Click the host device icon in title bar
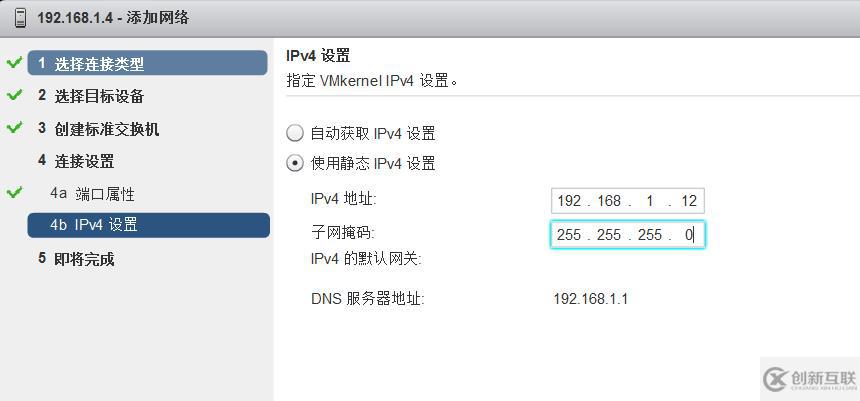Screen dimensions: 860x401 coord(19,18)
